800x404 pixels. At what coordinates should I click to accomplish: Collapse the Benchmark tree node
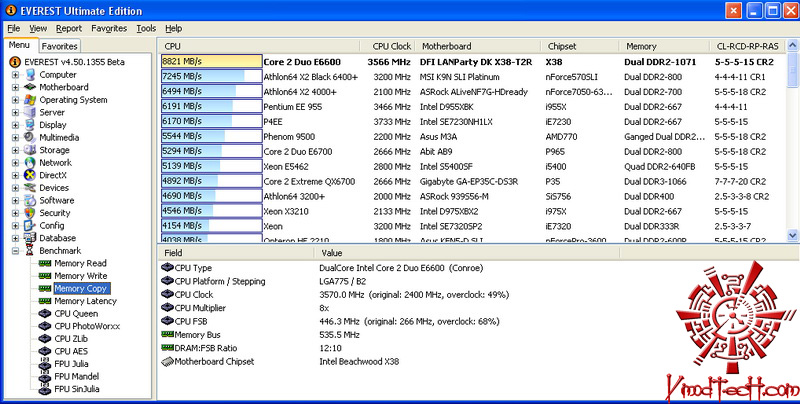click(15, 250)
